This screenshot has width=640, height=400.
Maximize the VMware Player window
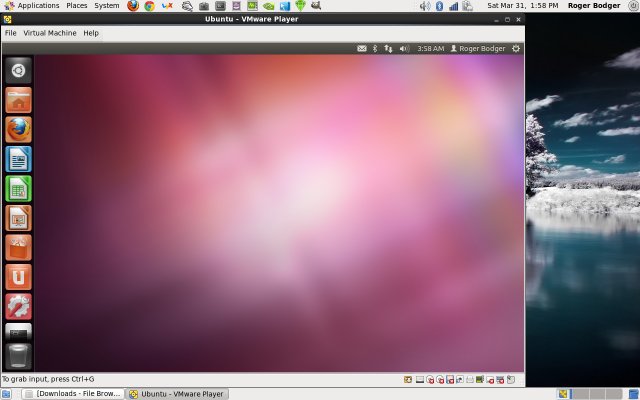507,19
